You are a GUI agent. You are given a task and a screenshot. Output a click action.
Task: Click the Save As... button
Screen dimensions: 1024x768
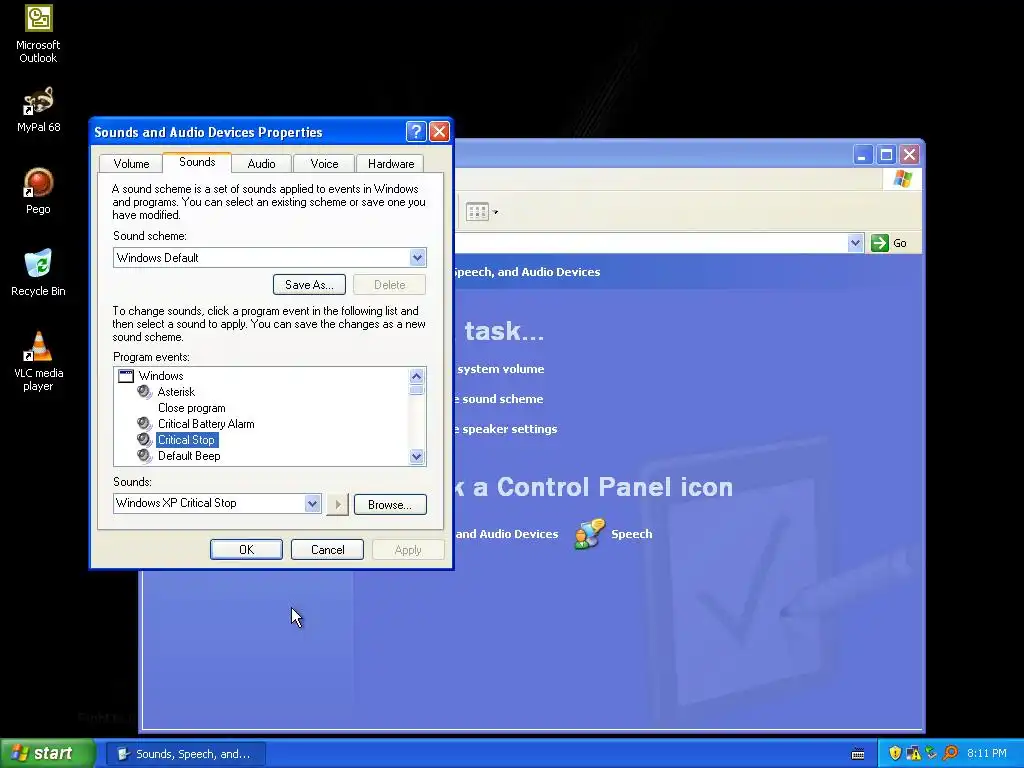(309, 285)
